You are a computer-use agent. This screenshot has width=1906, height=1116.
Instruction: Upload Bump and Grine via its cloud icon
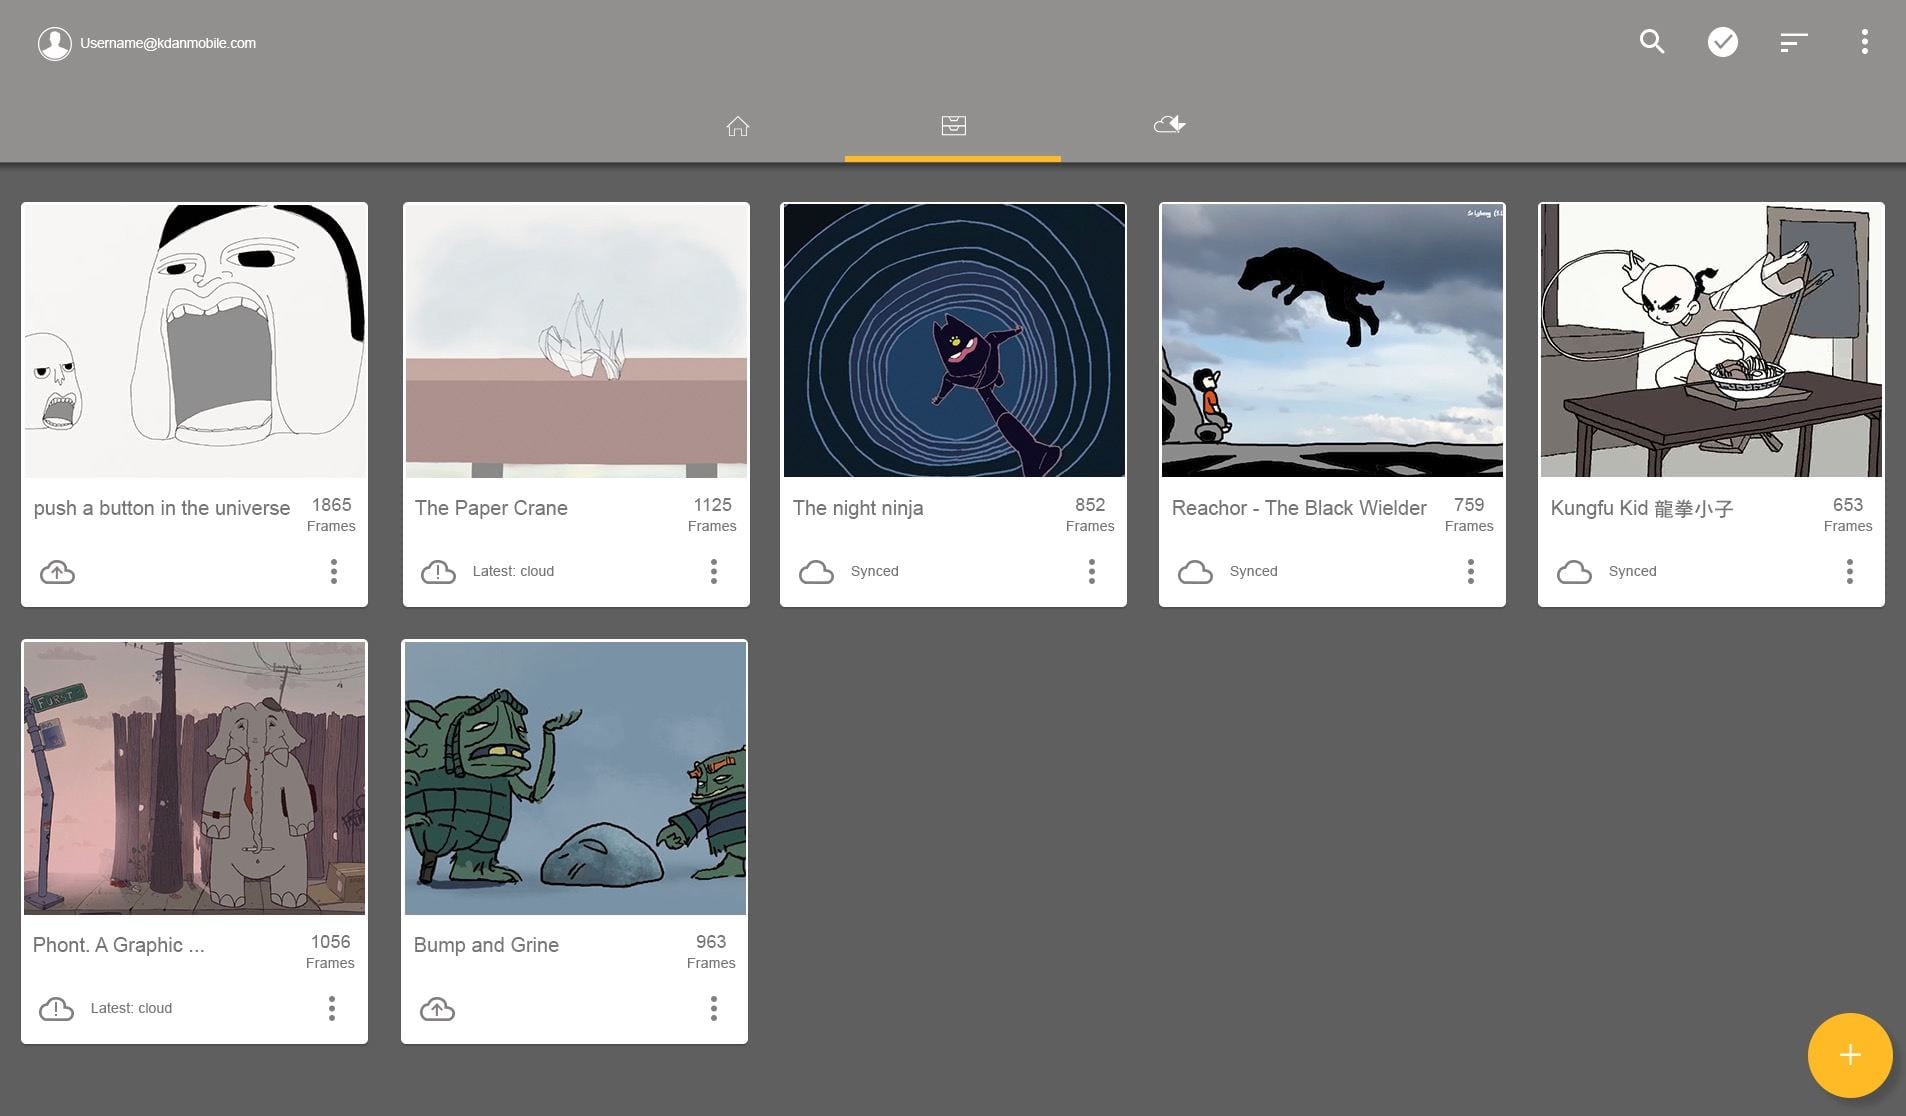tap(438, 1008)
